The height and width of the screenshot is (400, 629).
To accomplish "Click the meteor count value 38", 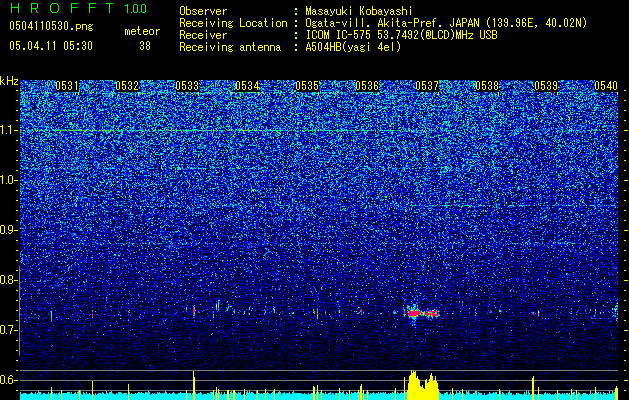I will pyautogui.click(x=145, y=46).
